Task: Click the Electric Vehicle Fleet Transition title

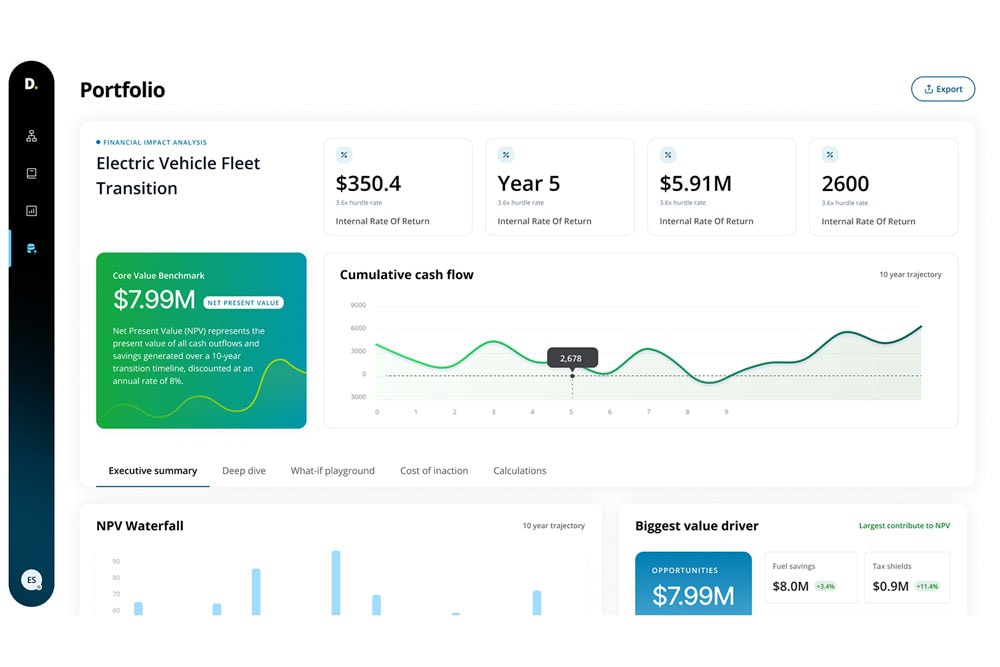Action: point(178,175)
